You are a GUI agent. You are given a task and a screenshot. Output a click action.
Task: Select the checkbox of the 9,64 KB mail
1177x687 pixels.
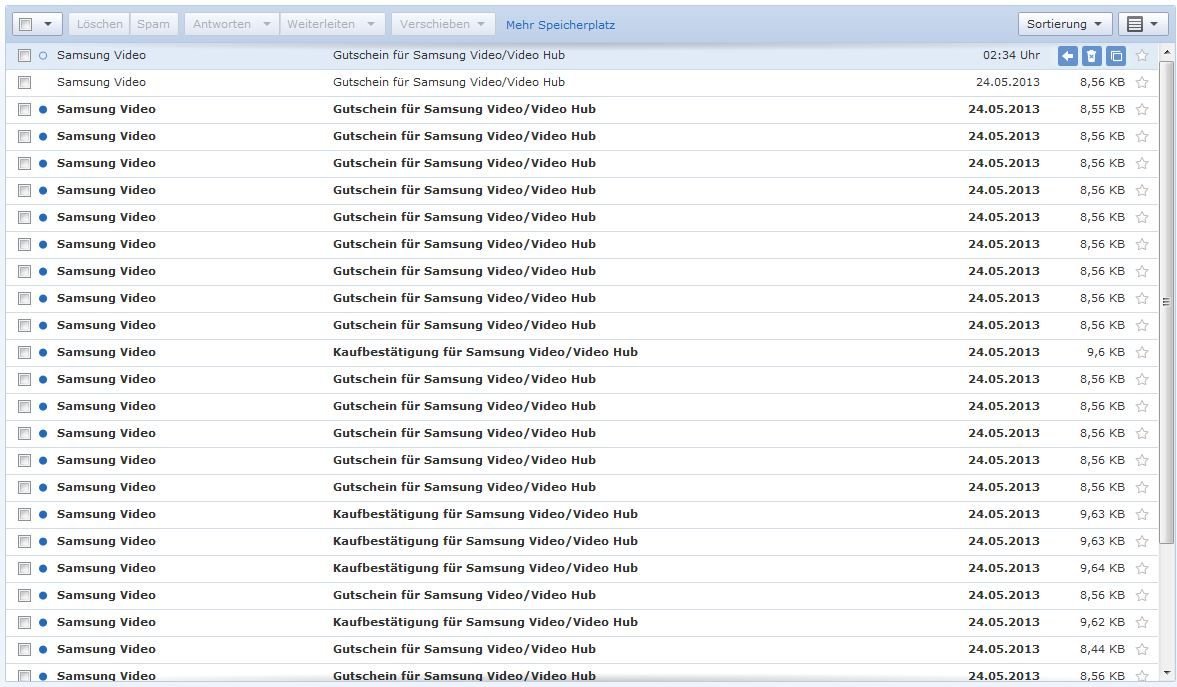pyautogui.click(x=25, y=569)
